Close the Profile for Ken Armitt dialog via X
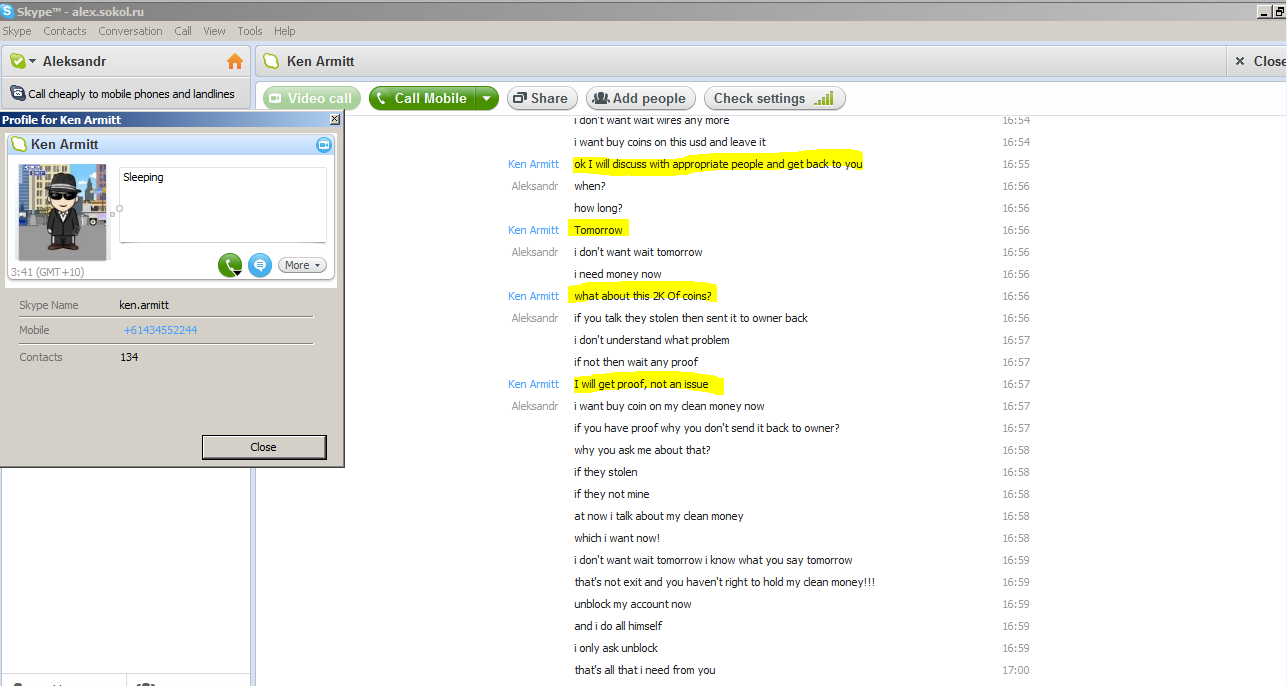This screenshot has height=686, width=1287. pyautogui.click(x=335, y=119)
